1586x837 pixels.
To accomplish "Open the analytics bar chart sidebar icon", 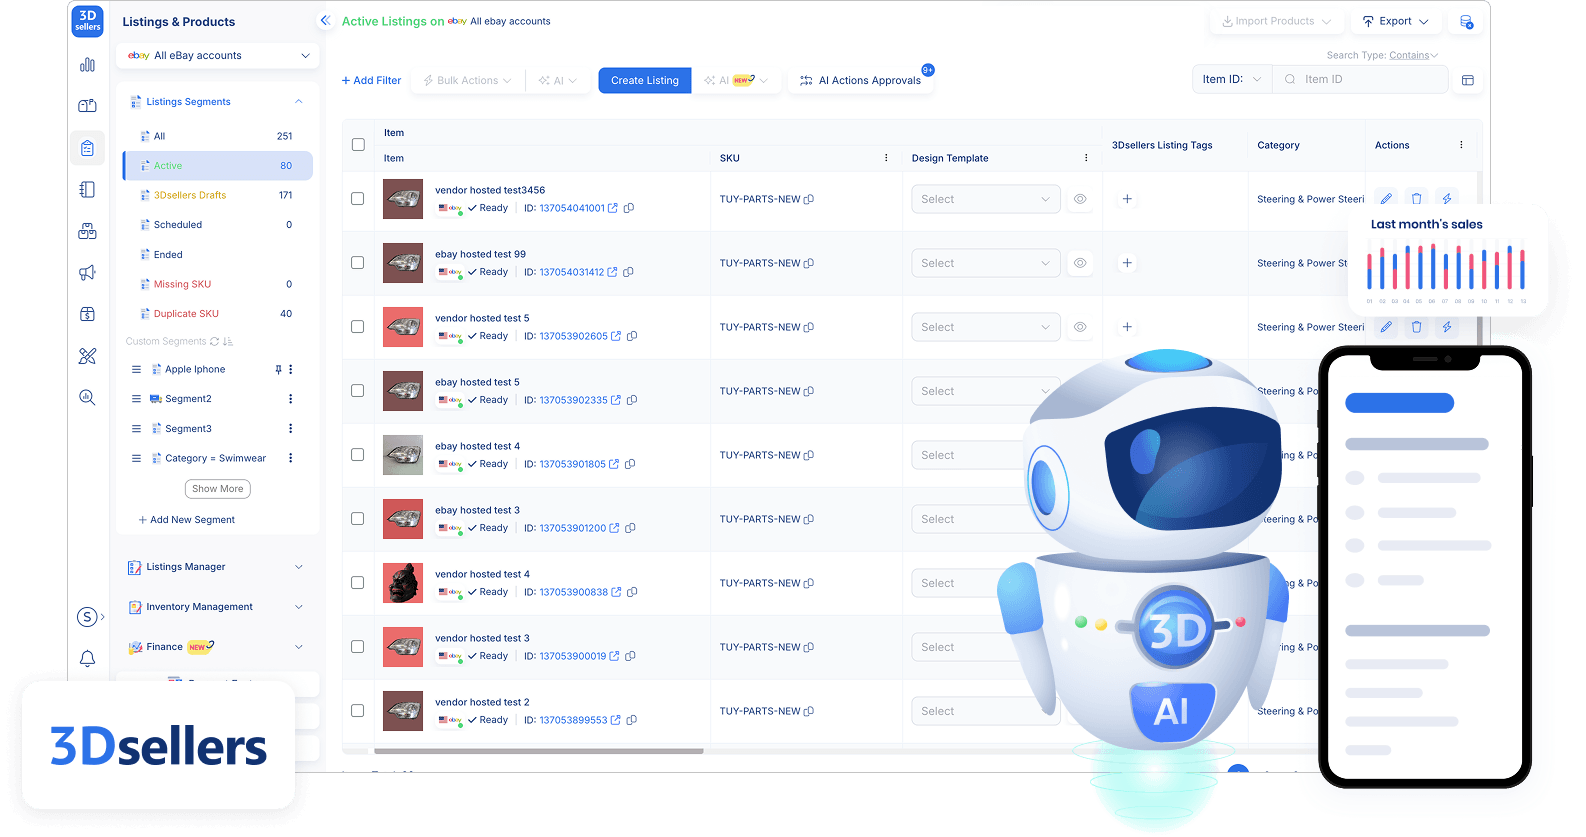I will [87, 65].
